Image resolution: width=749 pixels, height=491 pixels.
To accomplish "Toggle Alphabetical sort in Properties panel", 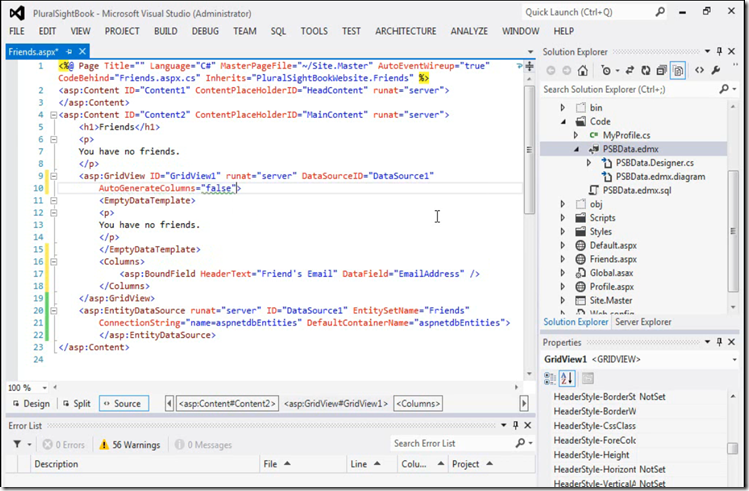I will [567, 379].
